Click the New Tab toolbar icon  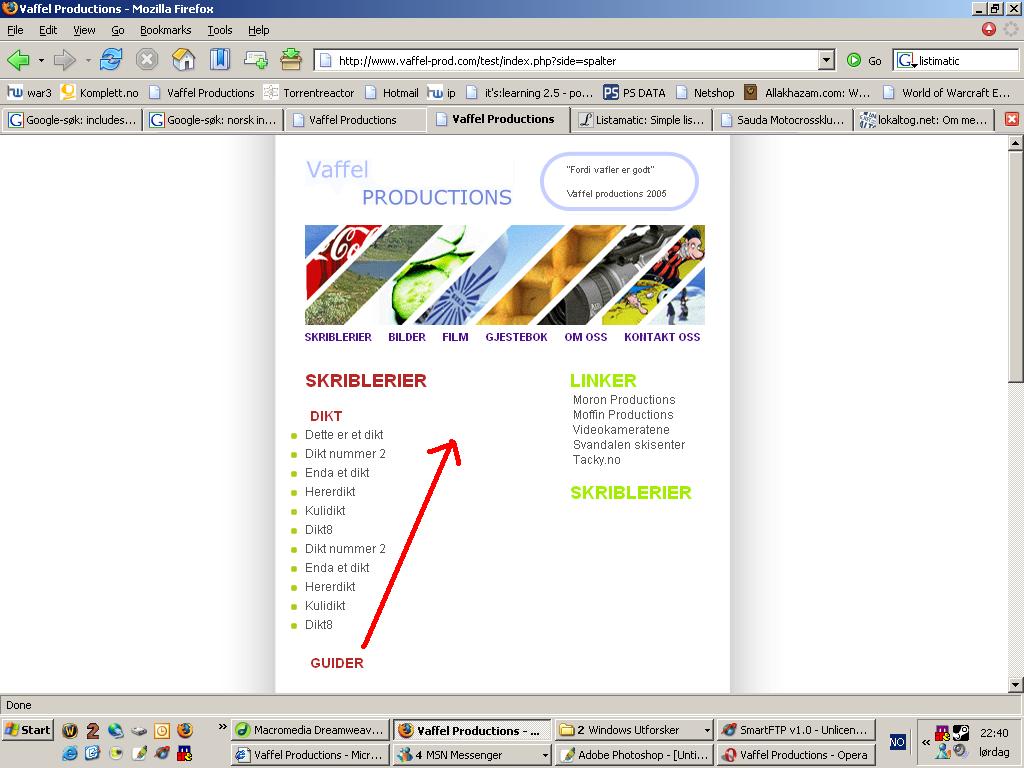[x=255, y=60]
